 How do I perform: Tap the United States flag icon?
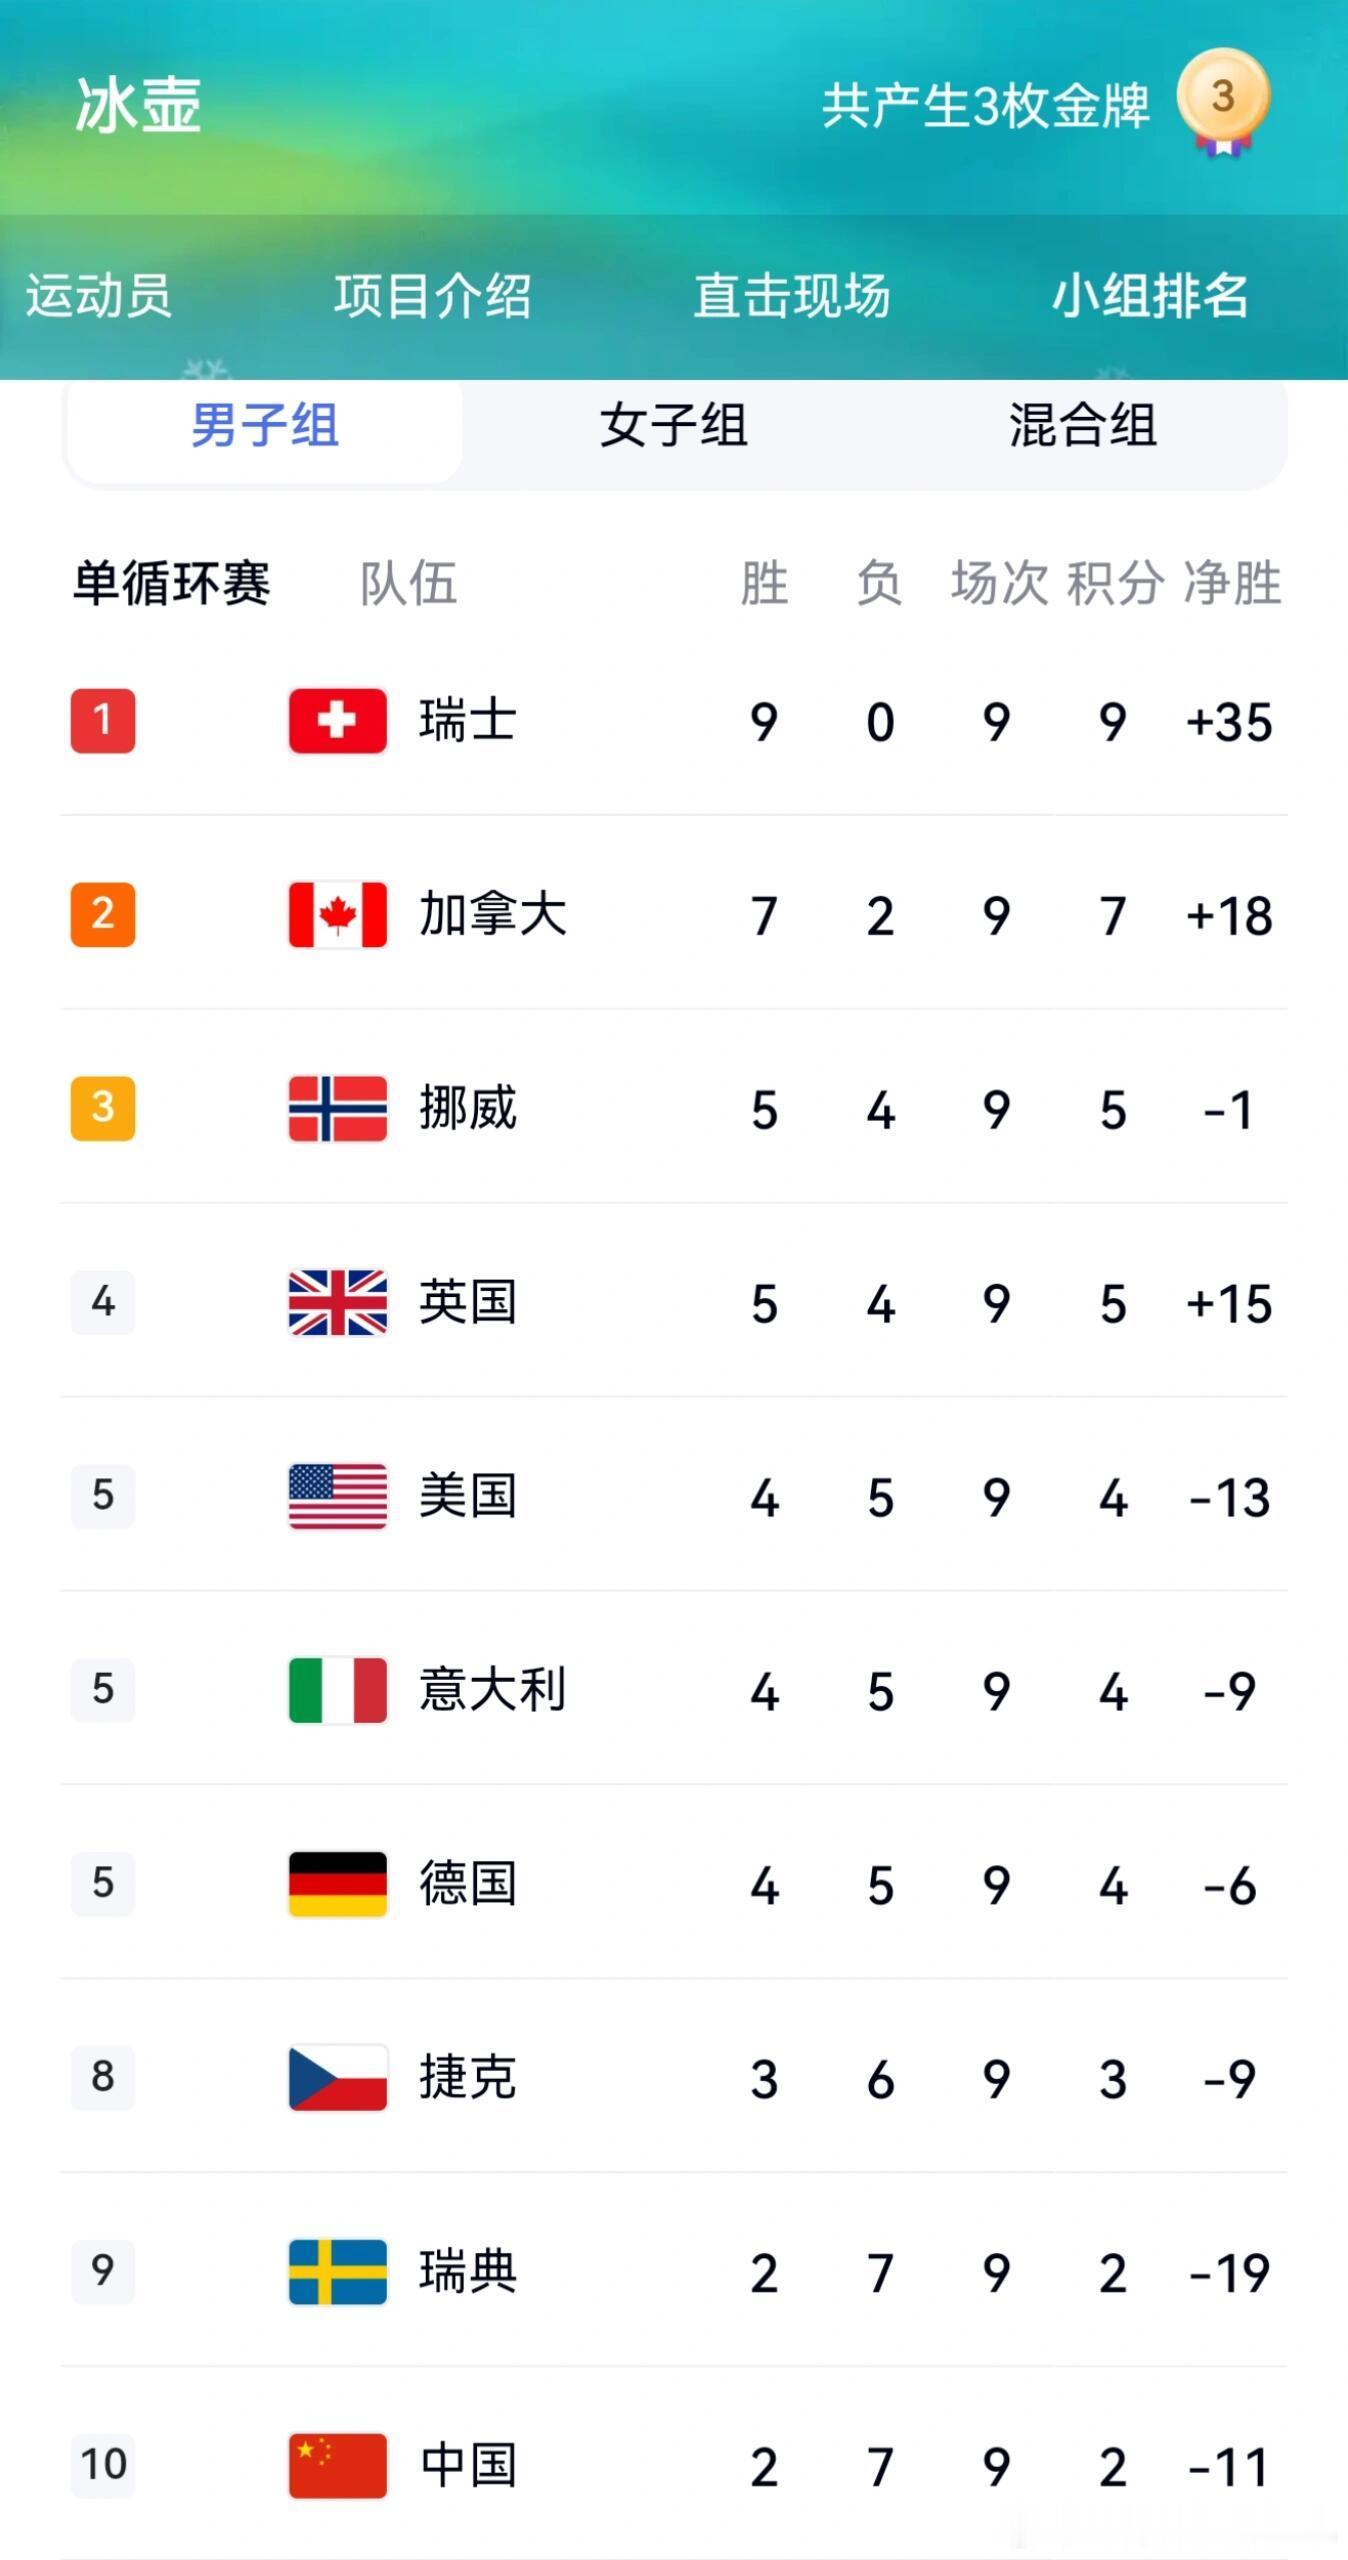tap(338, 1496)
